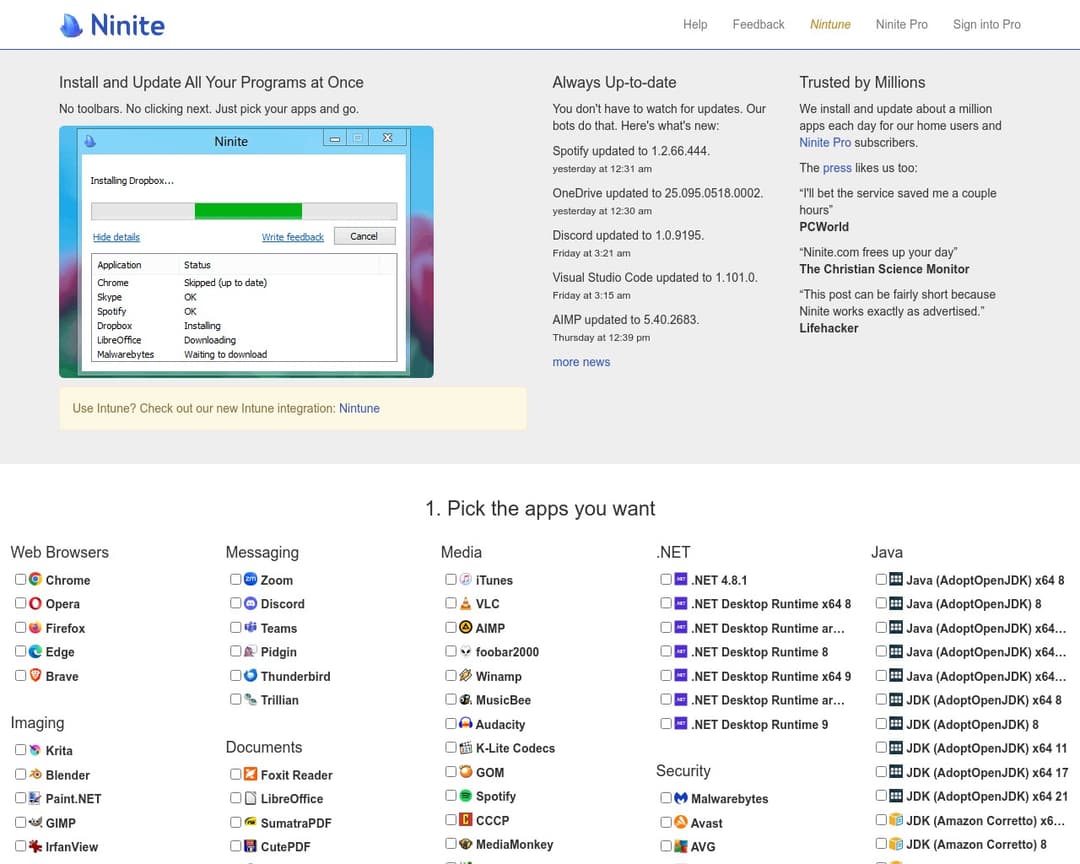Click the Avast app icon
1080x864 pixels.
click(681, 822)
